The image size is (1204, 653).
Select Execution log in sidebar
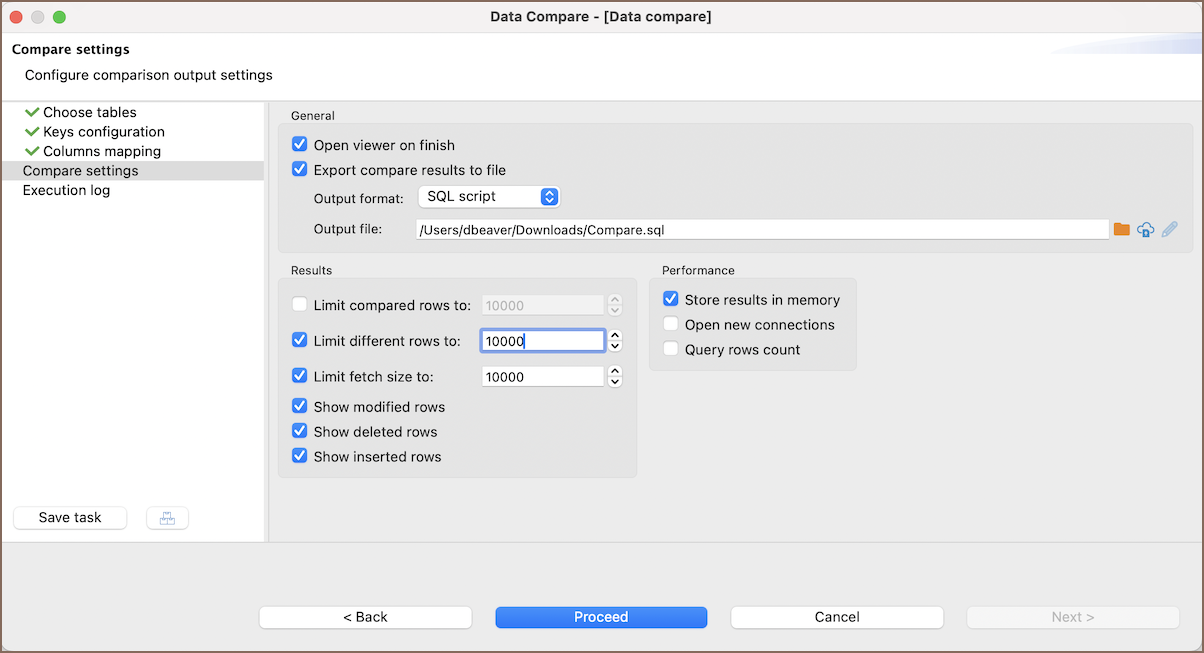coord(66,191)
